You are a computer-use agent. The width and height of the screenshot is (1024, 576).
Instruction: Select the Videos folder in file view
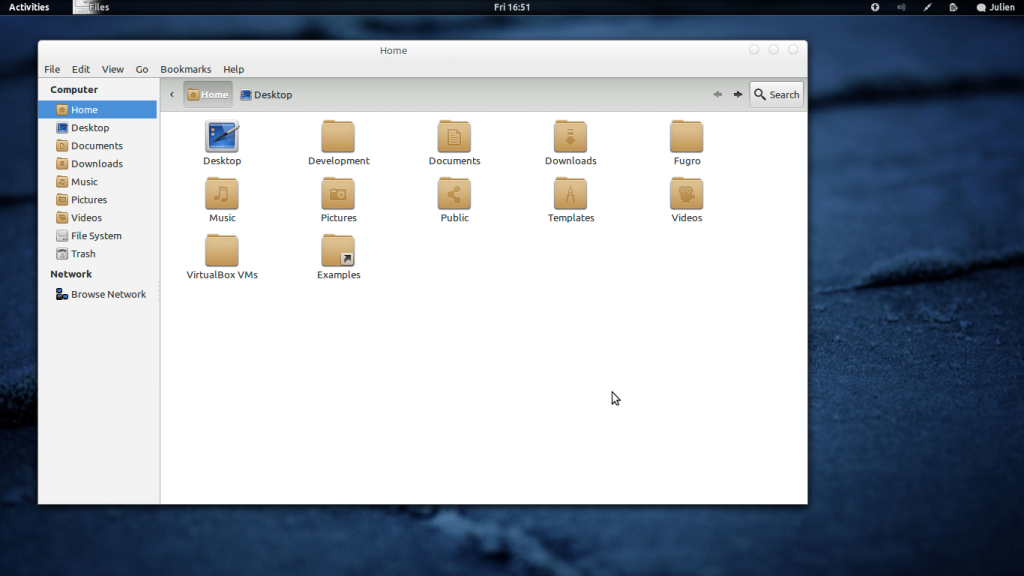pyautogui.click(x=686, y=194)
